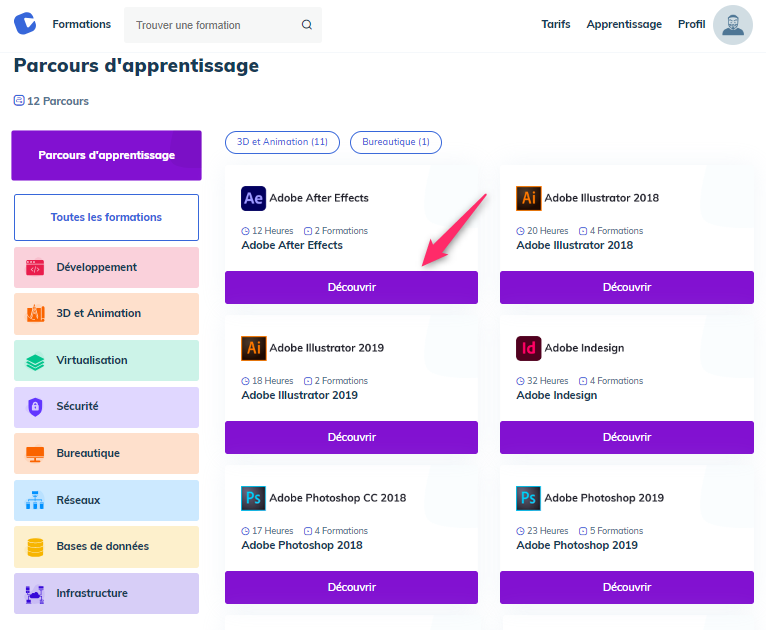Viewport: 766px width, 630px height.
Task: Click the Réseaux network icon
Action: click(35, 500)
